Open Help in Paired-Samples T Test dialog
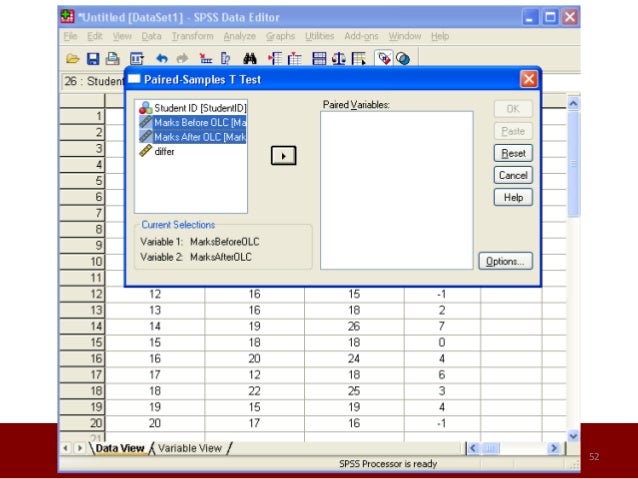Image resolution: width=638 pixels, height=479 pixels. coord(513,197)
